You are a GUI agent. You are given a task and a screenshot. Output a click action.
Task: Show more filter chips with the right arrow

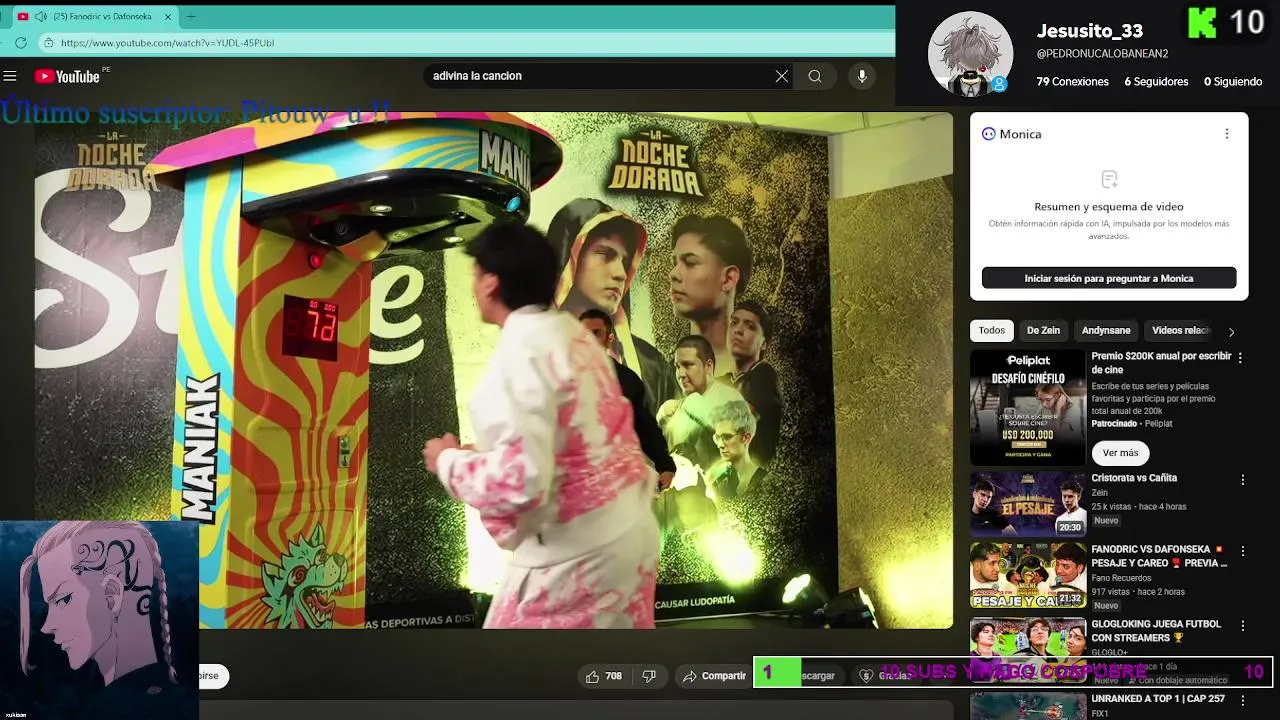[x=1231, y=331]
